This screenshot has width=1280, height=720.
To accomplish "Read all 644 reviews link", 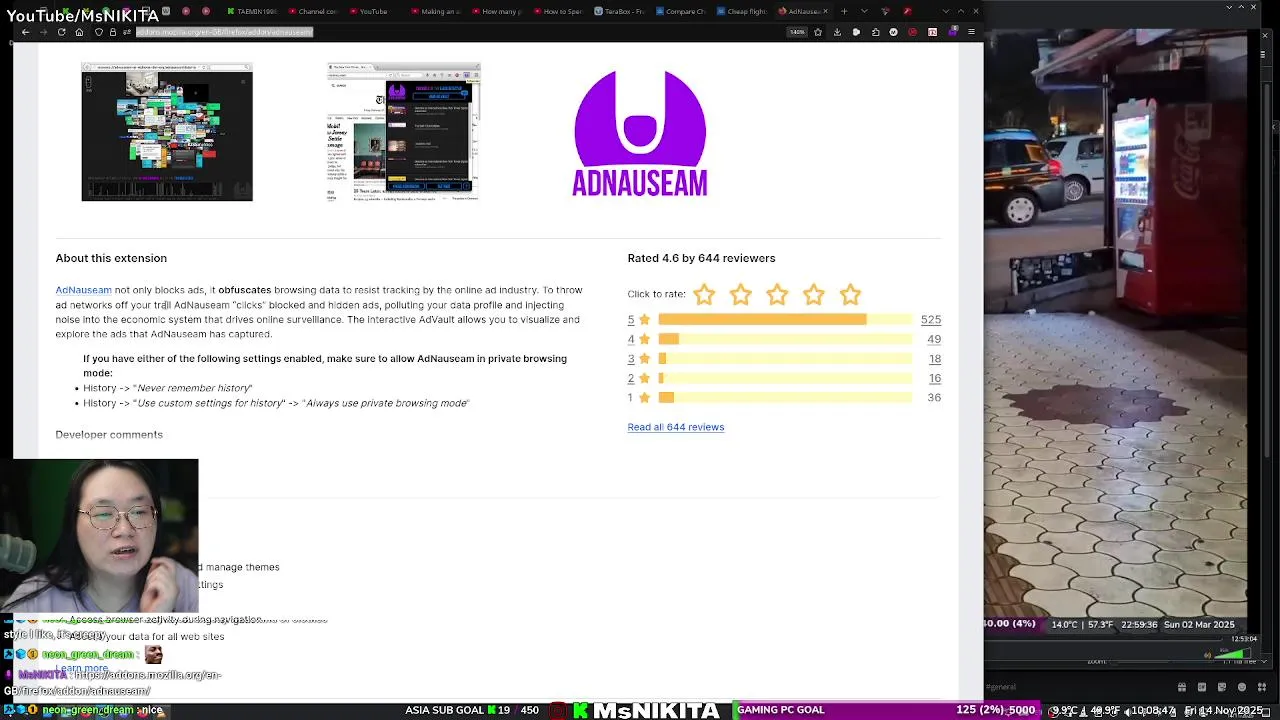I will click(676, 427).
